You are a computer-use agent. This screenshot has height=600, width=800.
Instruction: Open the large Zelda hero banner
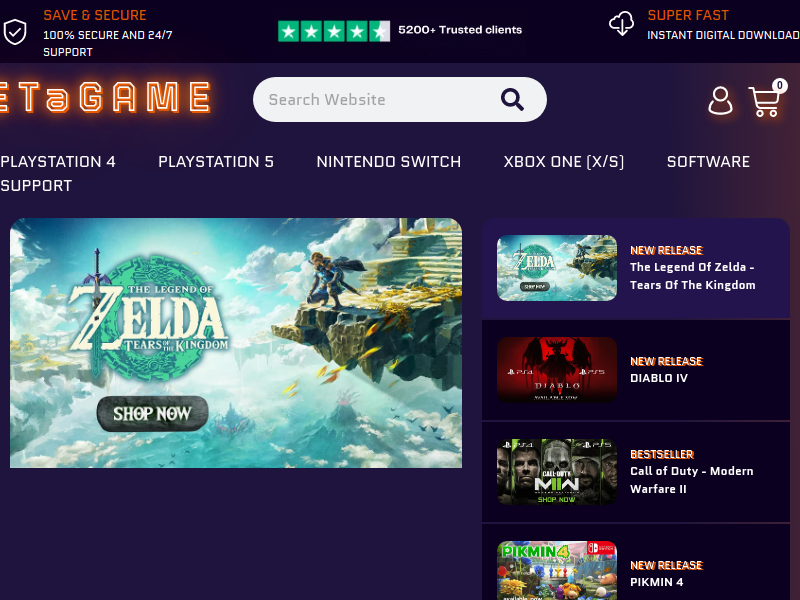236,343
